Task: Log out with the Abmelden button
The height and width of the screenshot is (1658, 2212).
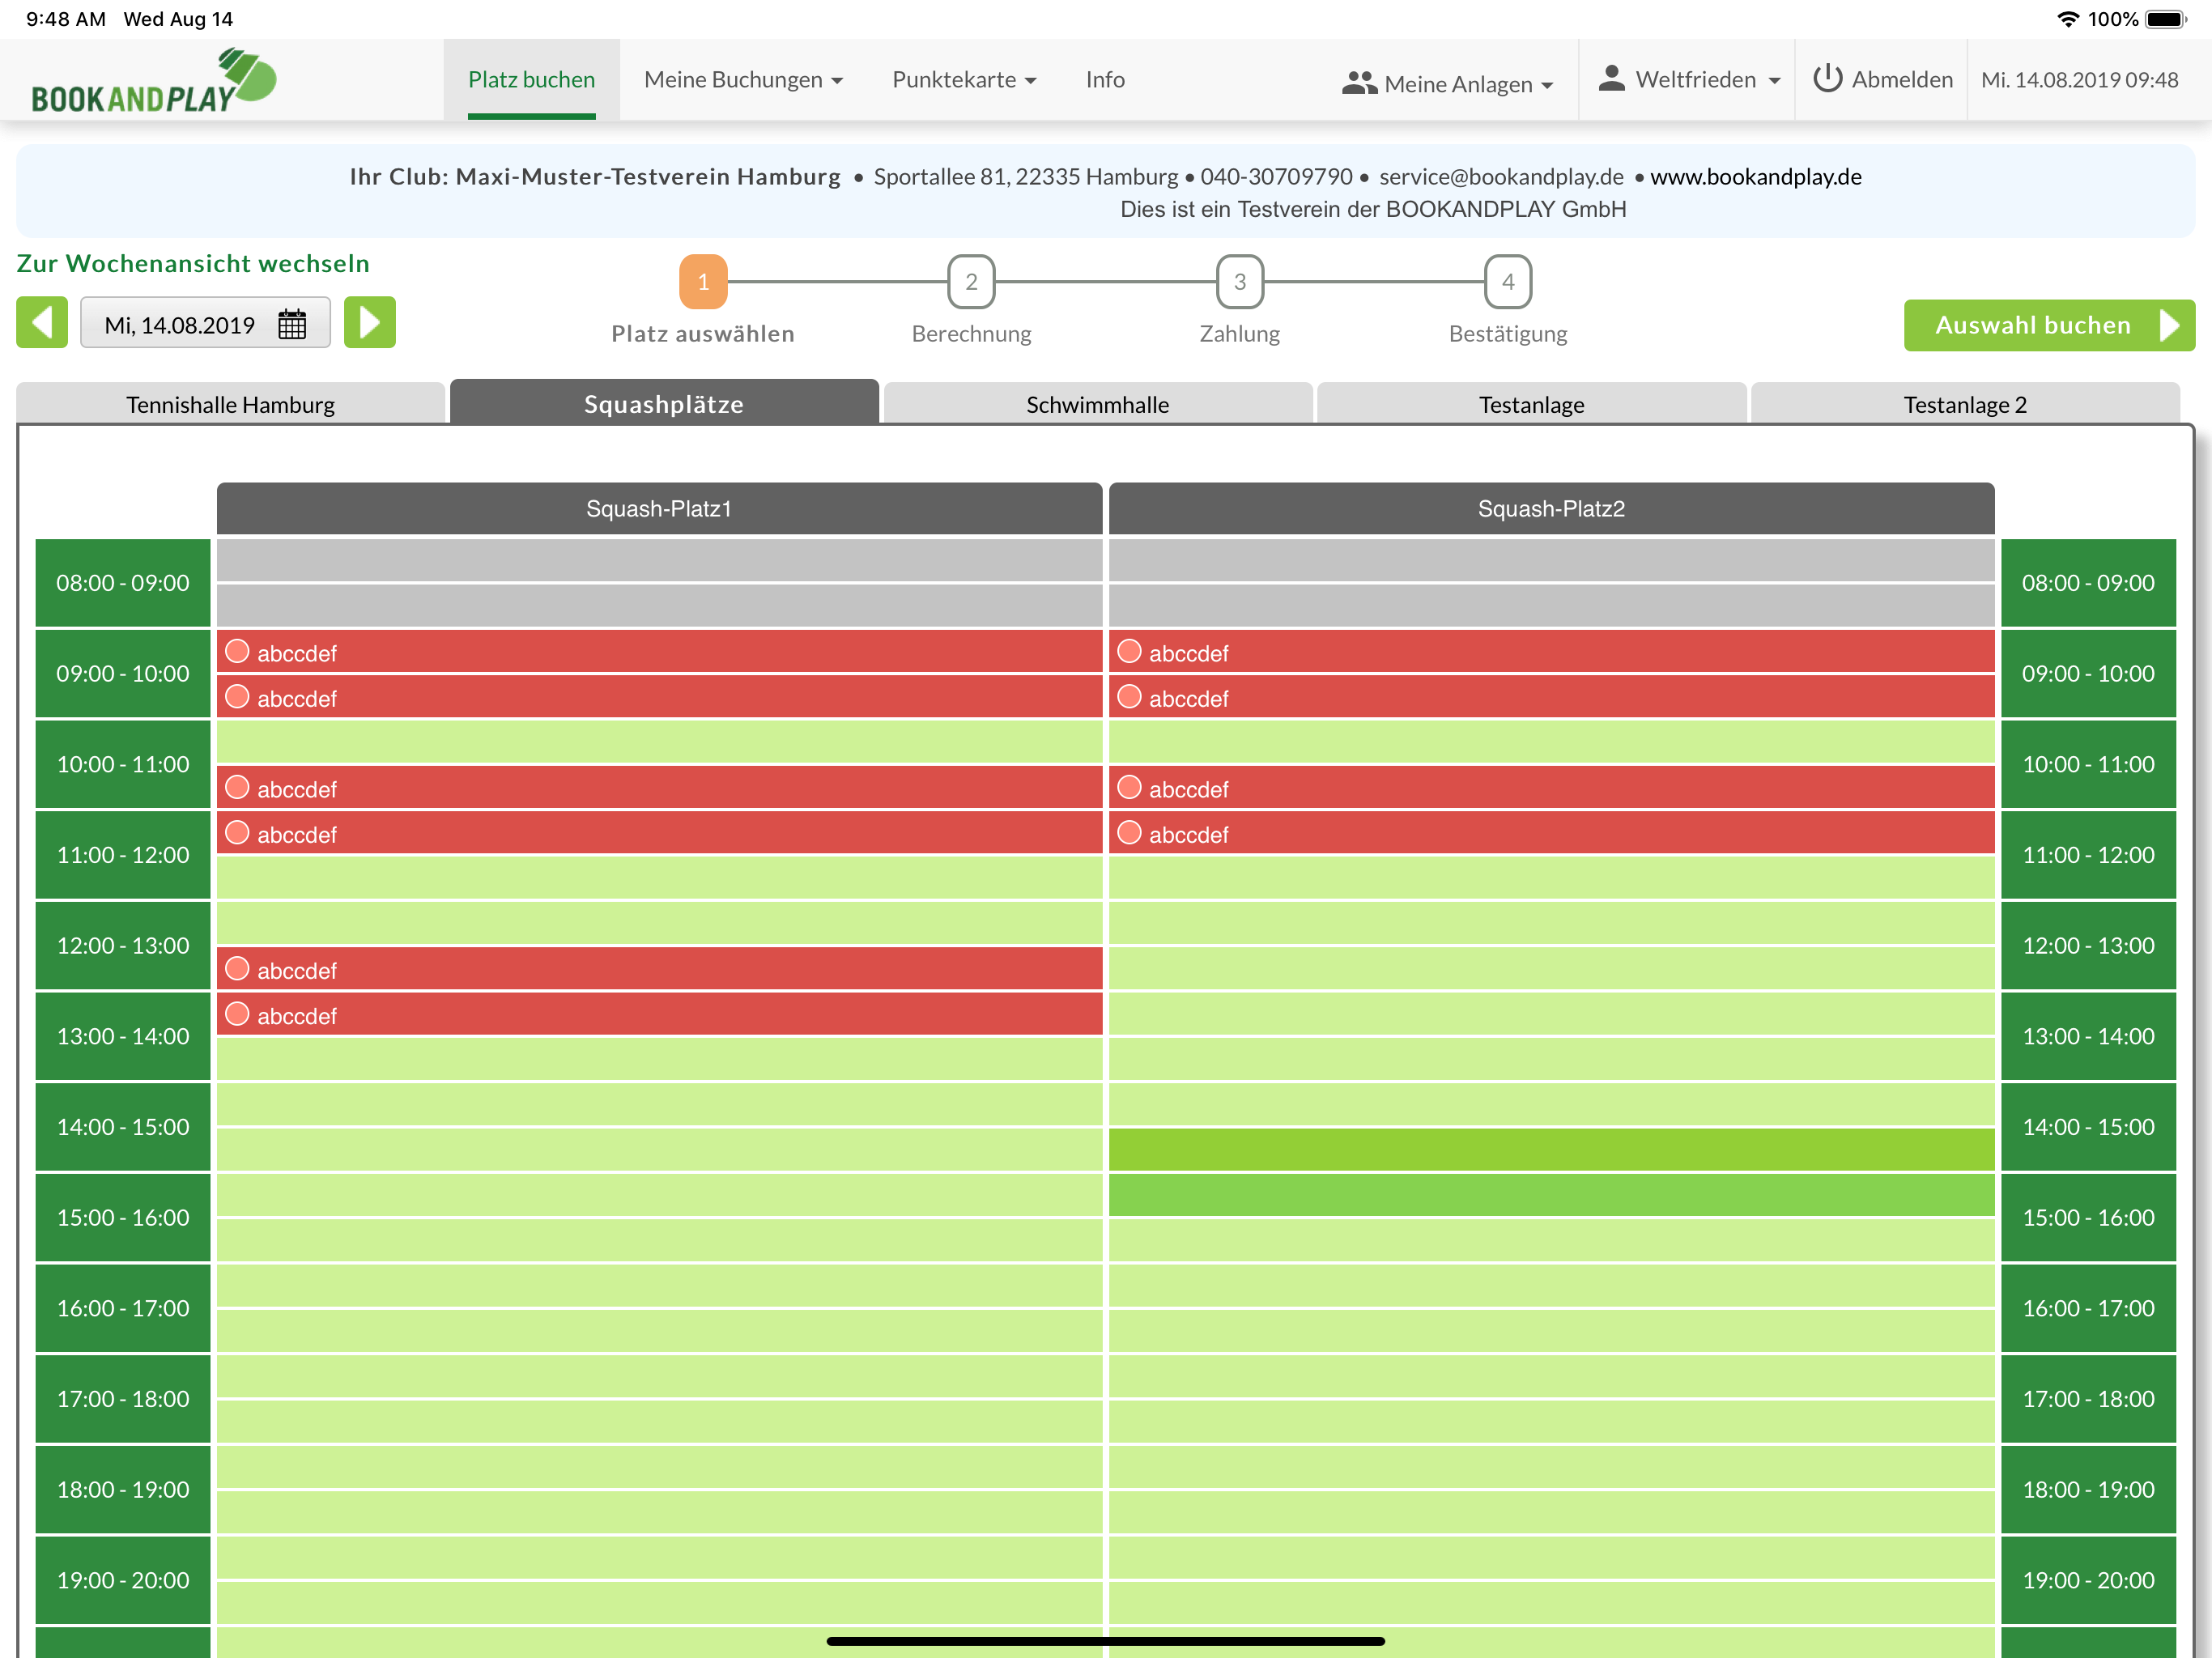Action: tap(1882, 80)
